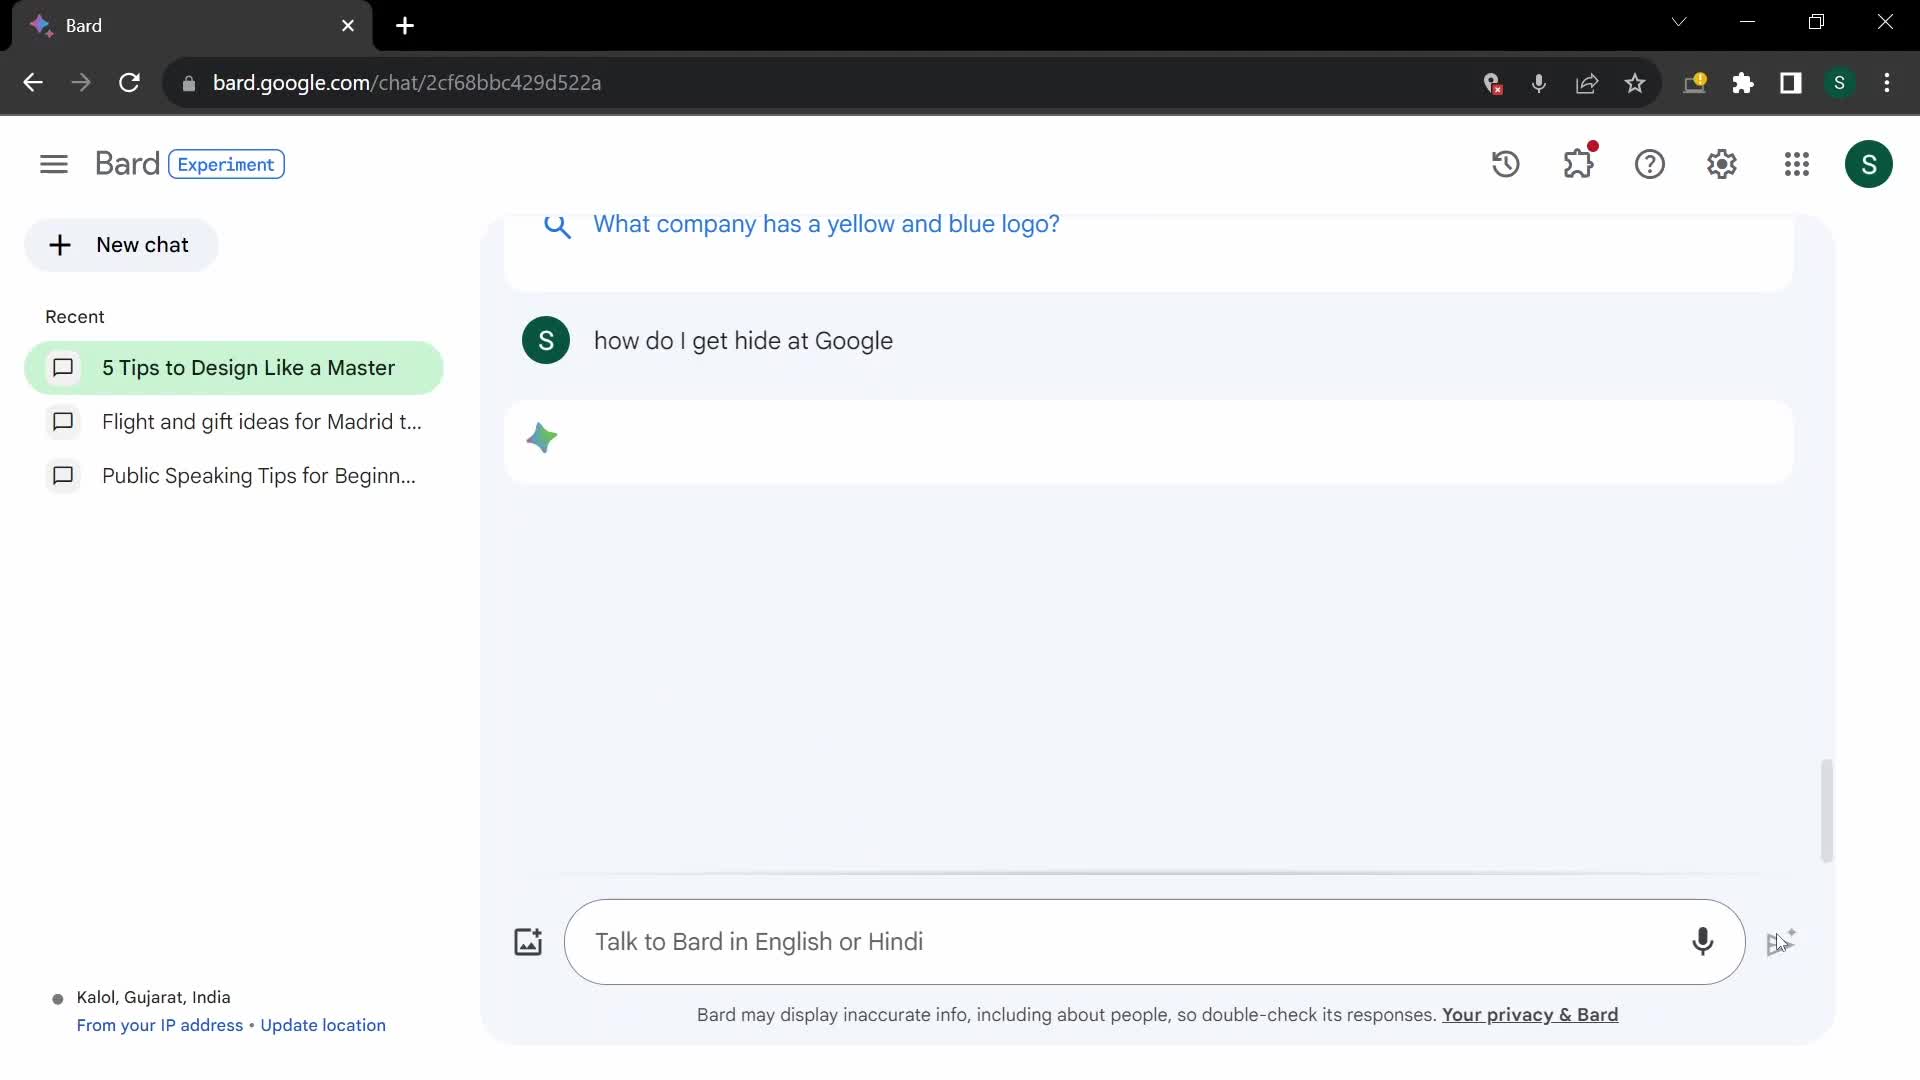Click the voice search microphone in address bar
Image resolution: width=1920 pixels, height=1080 pixels.
pyautogui.click(x=1539, y=83)
